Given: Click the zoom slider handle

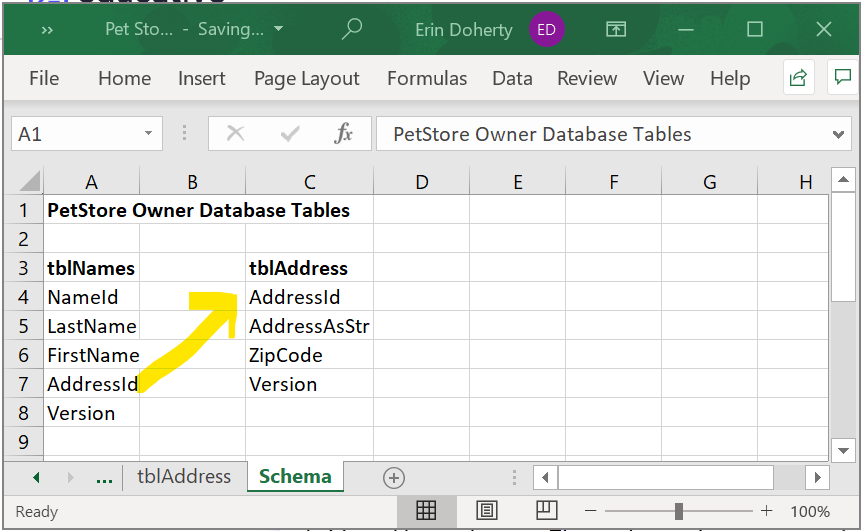Looking at the screenshot, I should click(679, 511).
